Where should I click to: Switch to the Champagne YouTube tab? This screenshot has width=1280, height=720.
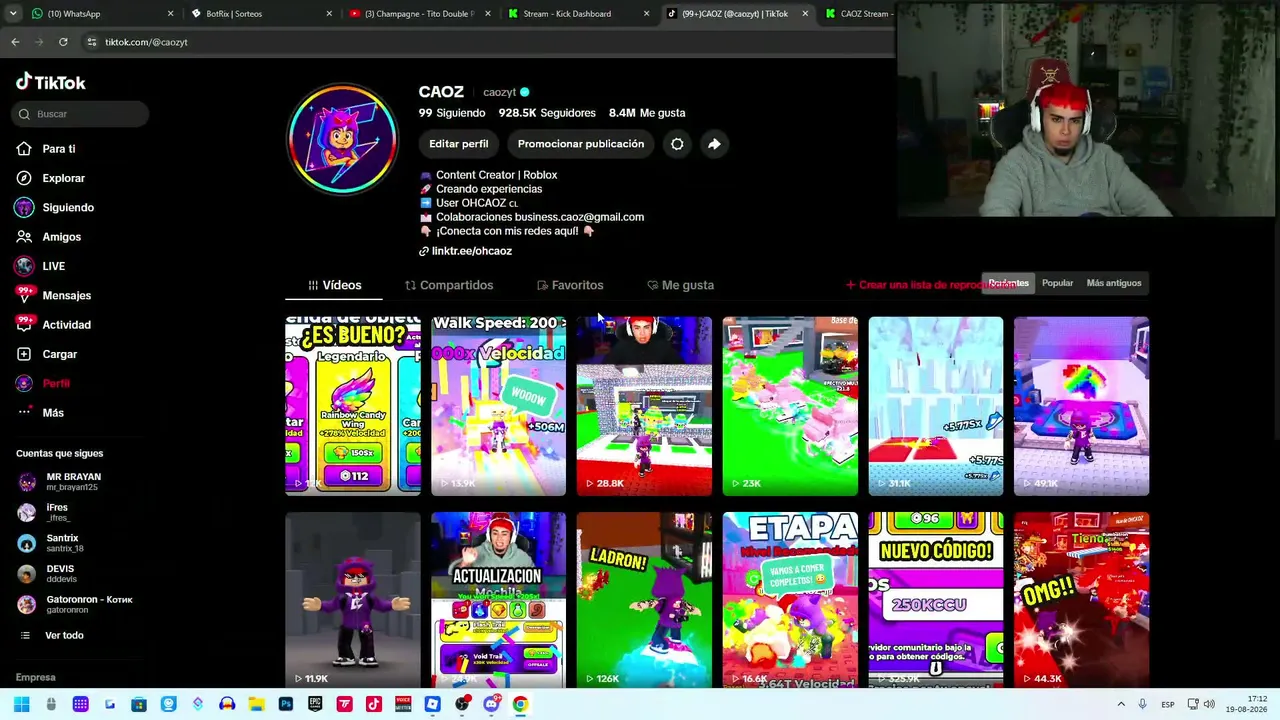click(420, 14)
